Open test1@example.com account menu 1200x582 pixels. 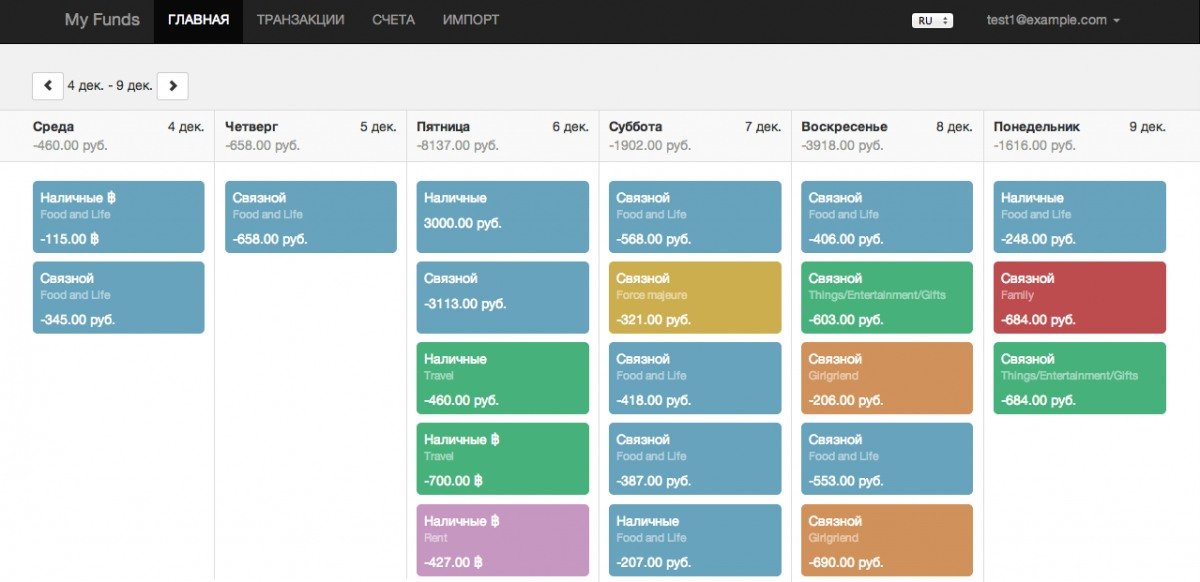(x=1053, y=20)
